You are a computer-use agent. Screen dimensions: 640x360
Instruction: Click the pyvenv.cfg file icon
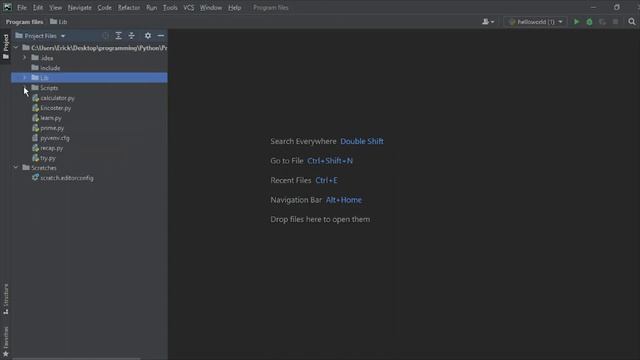click(x=35, y=138)
